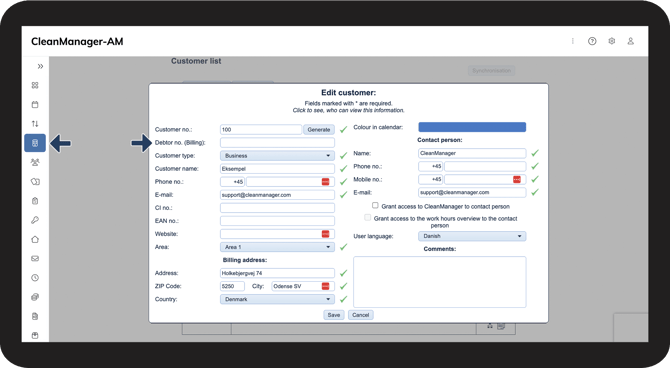
Task: Open the document icon in sidebar
Action: pos(35,316)
